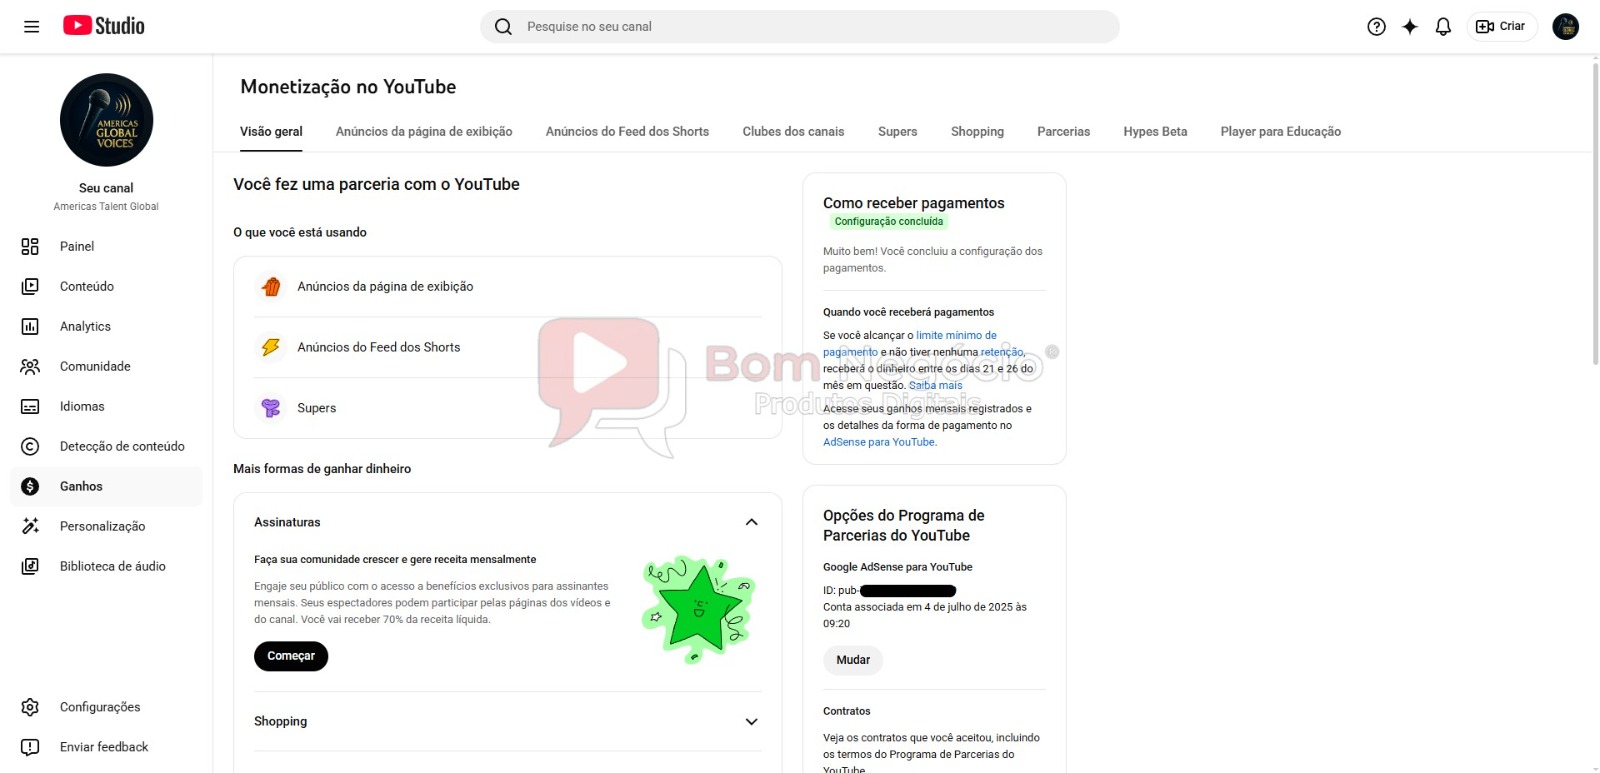Open the sparkle Ask Studio icon
Image resolution: width=1600 pixels, height=773 pixels.
click(x=1409, y=27)
